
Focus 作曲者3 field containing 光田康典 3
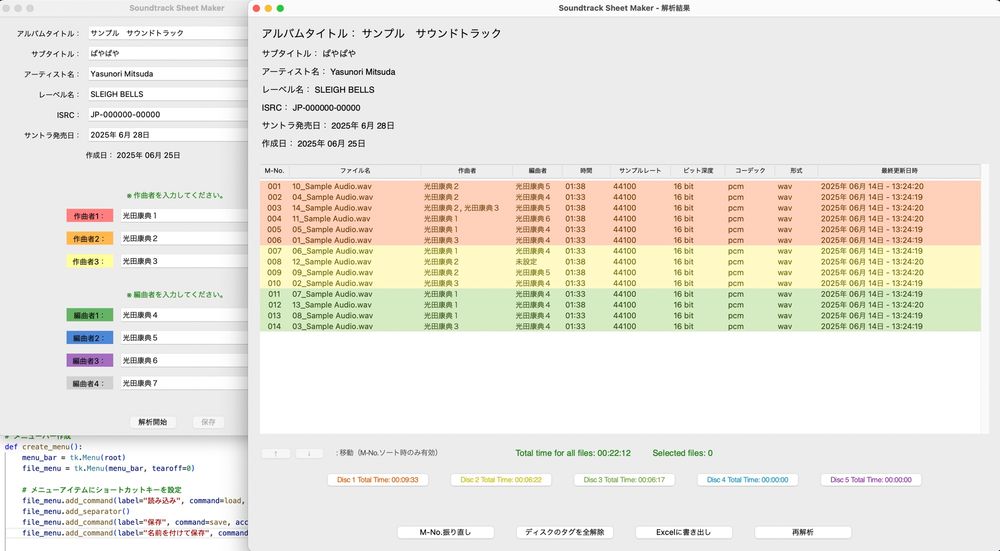coord(184,261)
